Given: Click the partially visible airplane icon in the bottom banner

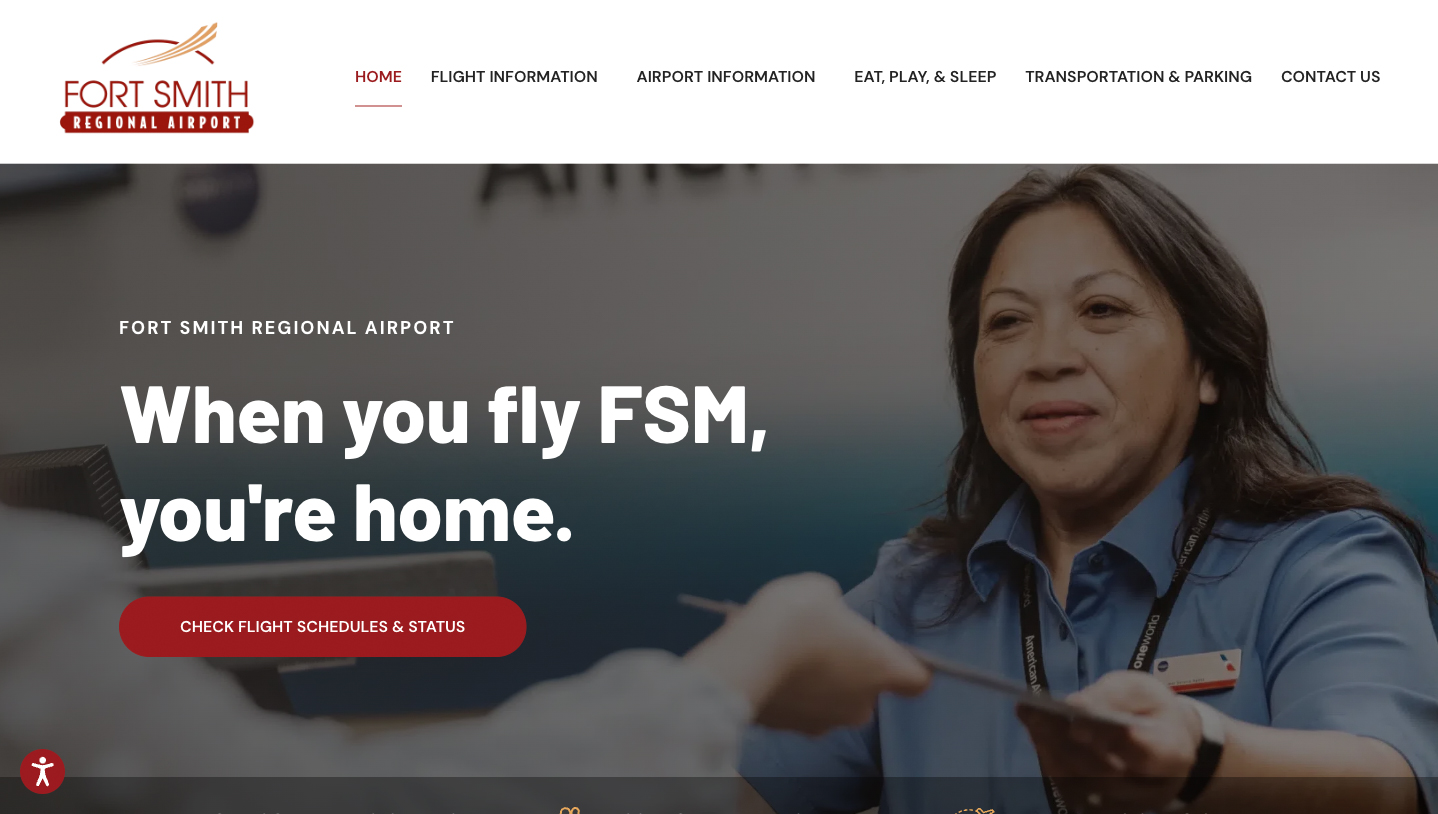Looking at the screenshot, I should pyautogui.click(x=975, y=811).
